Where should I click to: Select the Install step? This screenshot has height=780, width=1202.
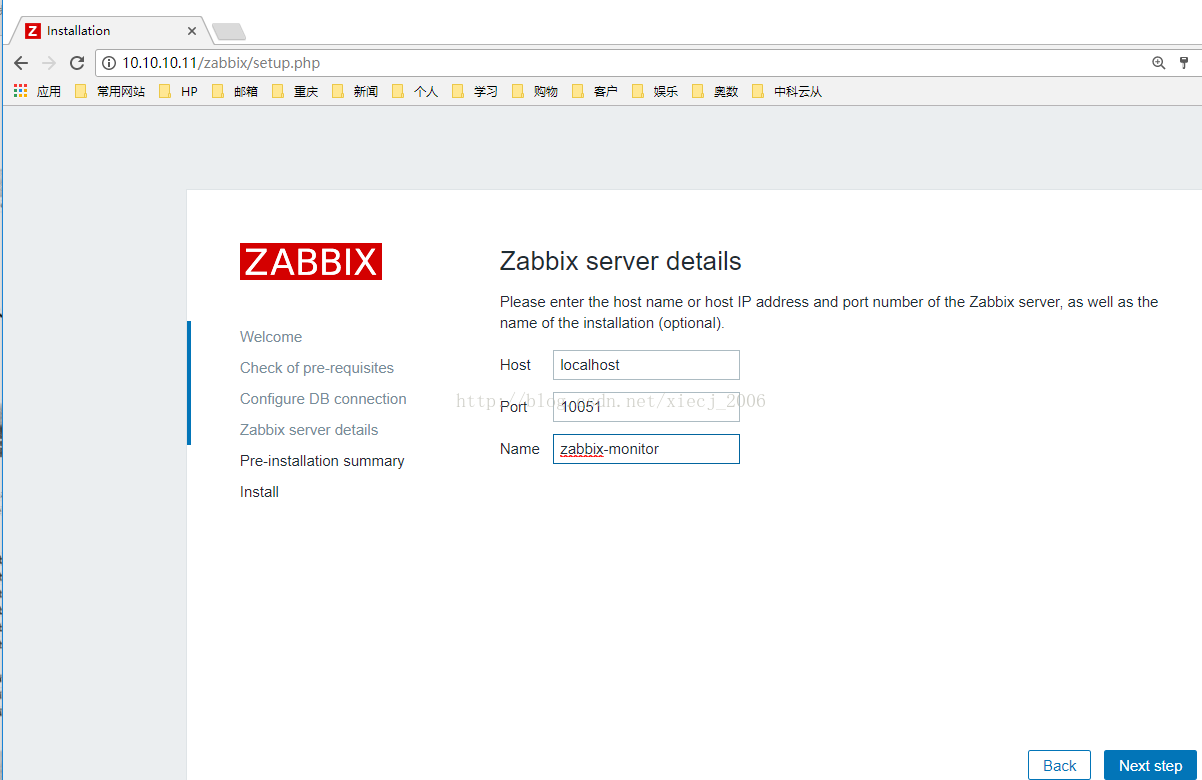(x=259, y=492)
